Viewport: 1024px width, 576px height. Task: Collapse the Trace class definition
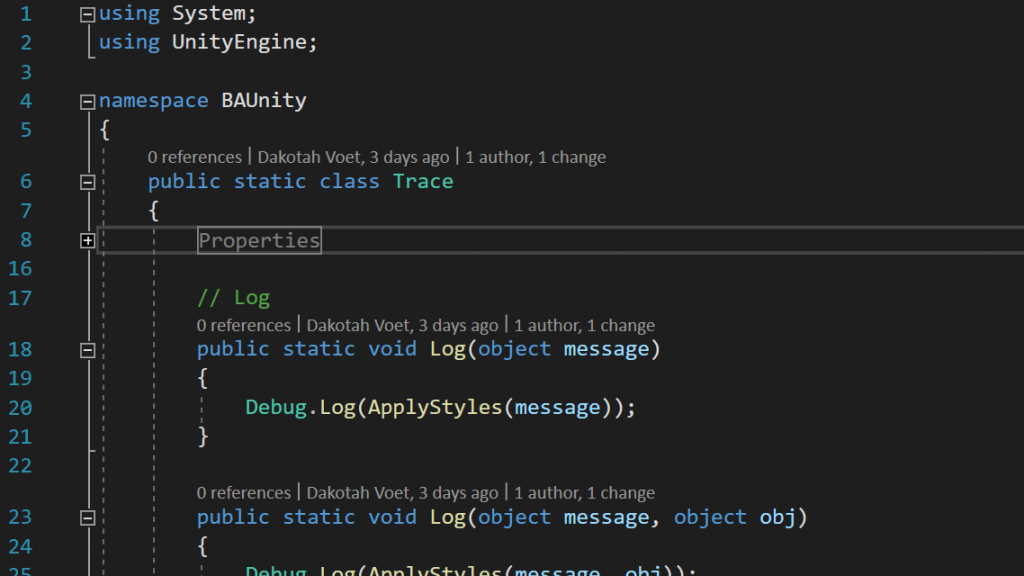[87, 182]
